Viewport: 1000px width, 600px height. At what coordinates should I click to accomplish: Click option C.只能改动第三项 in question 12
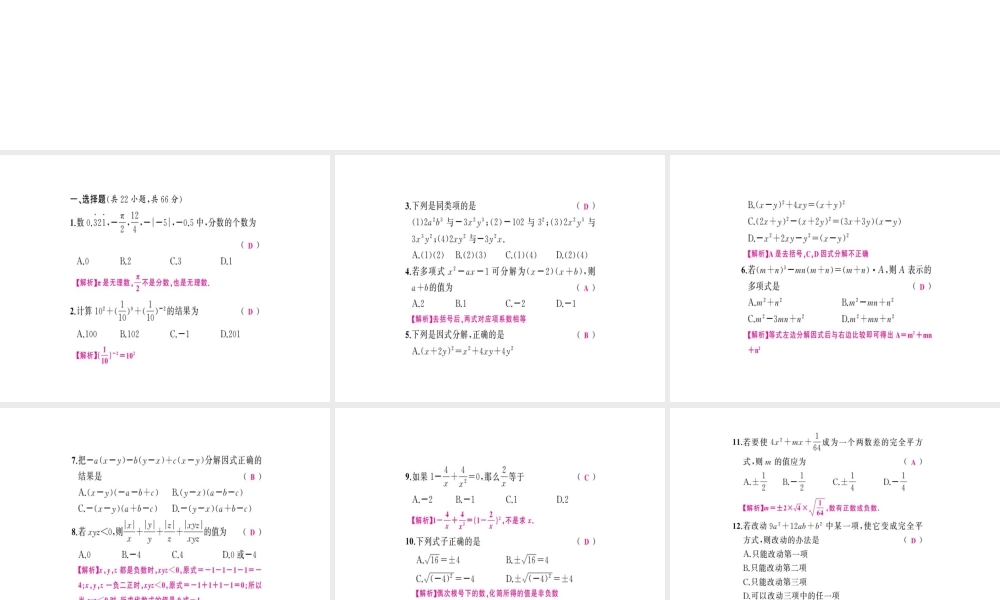(775, 582)
